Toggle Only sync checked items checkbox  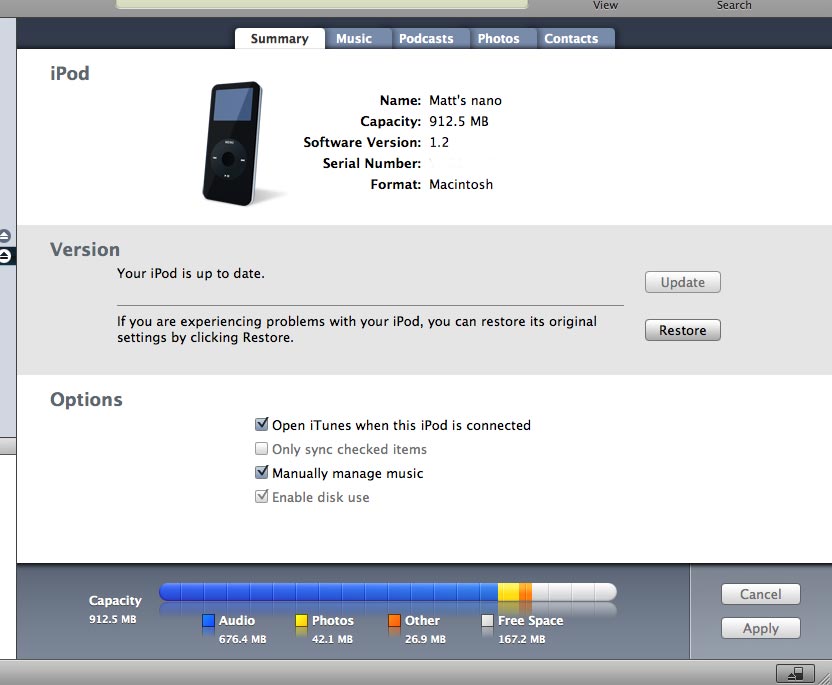point(262,449)
